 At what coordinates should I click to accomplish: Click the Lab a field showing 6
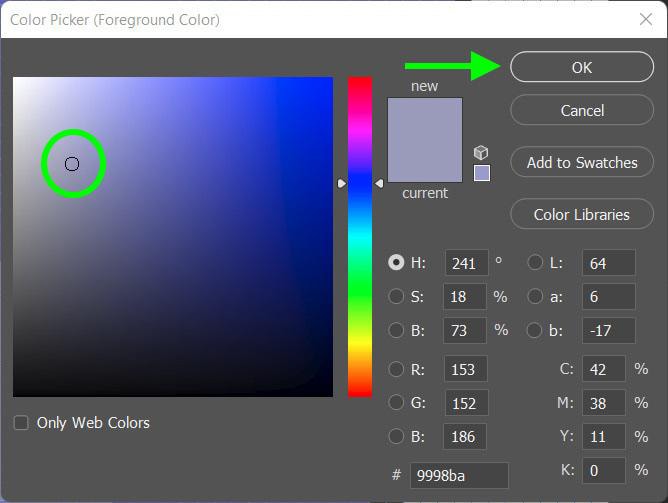point(609,296)
